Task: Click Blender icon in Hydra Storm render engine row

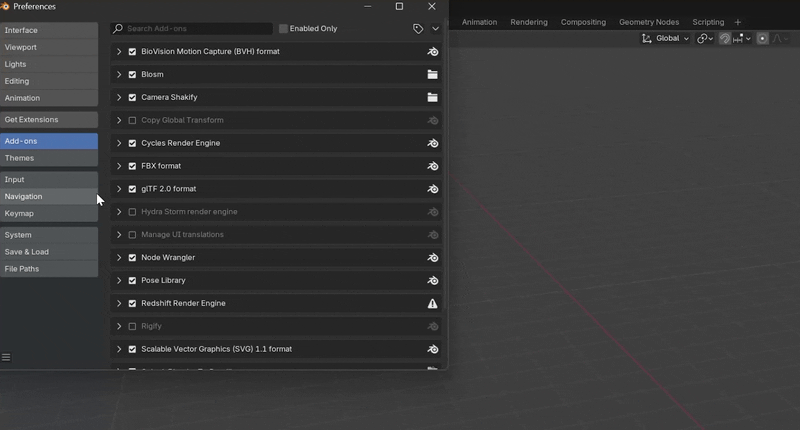Action: pos(433,212)
